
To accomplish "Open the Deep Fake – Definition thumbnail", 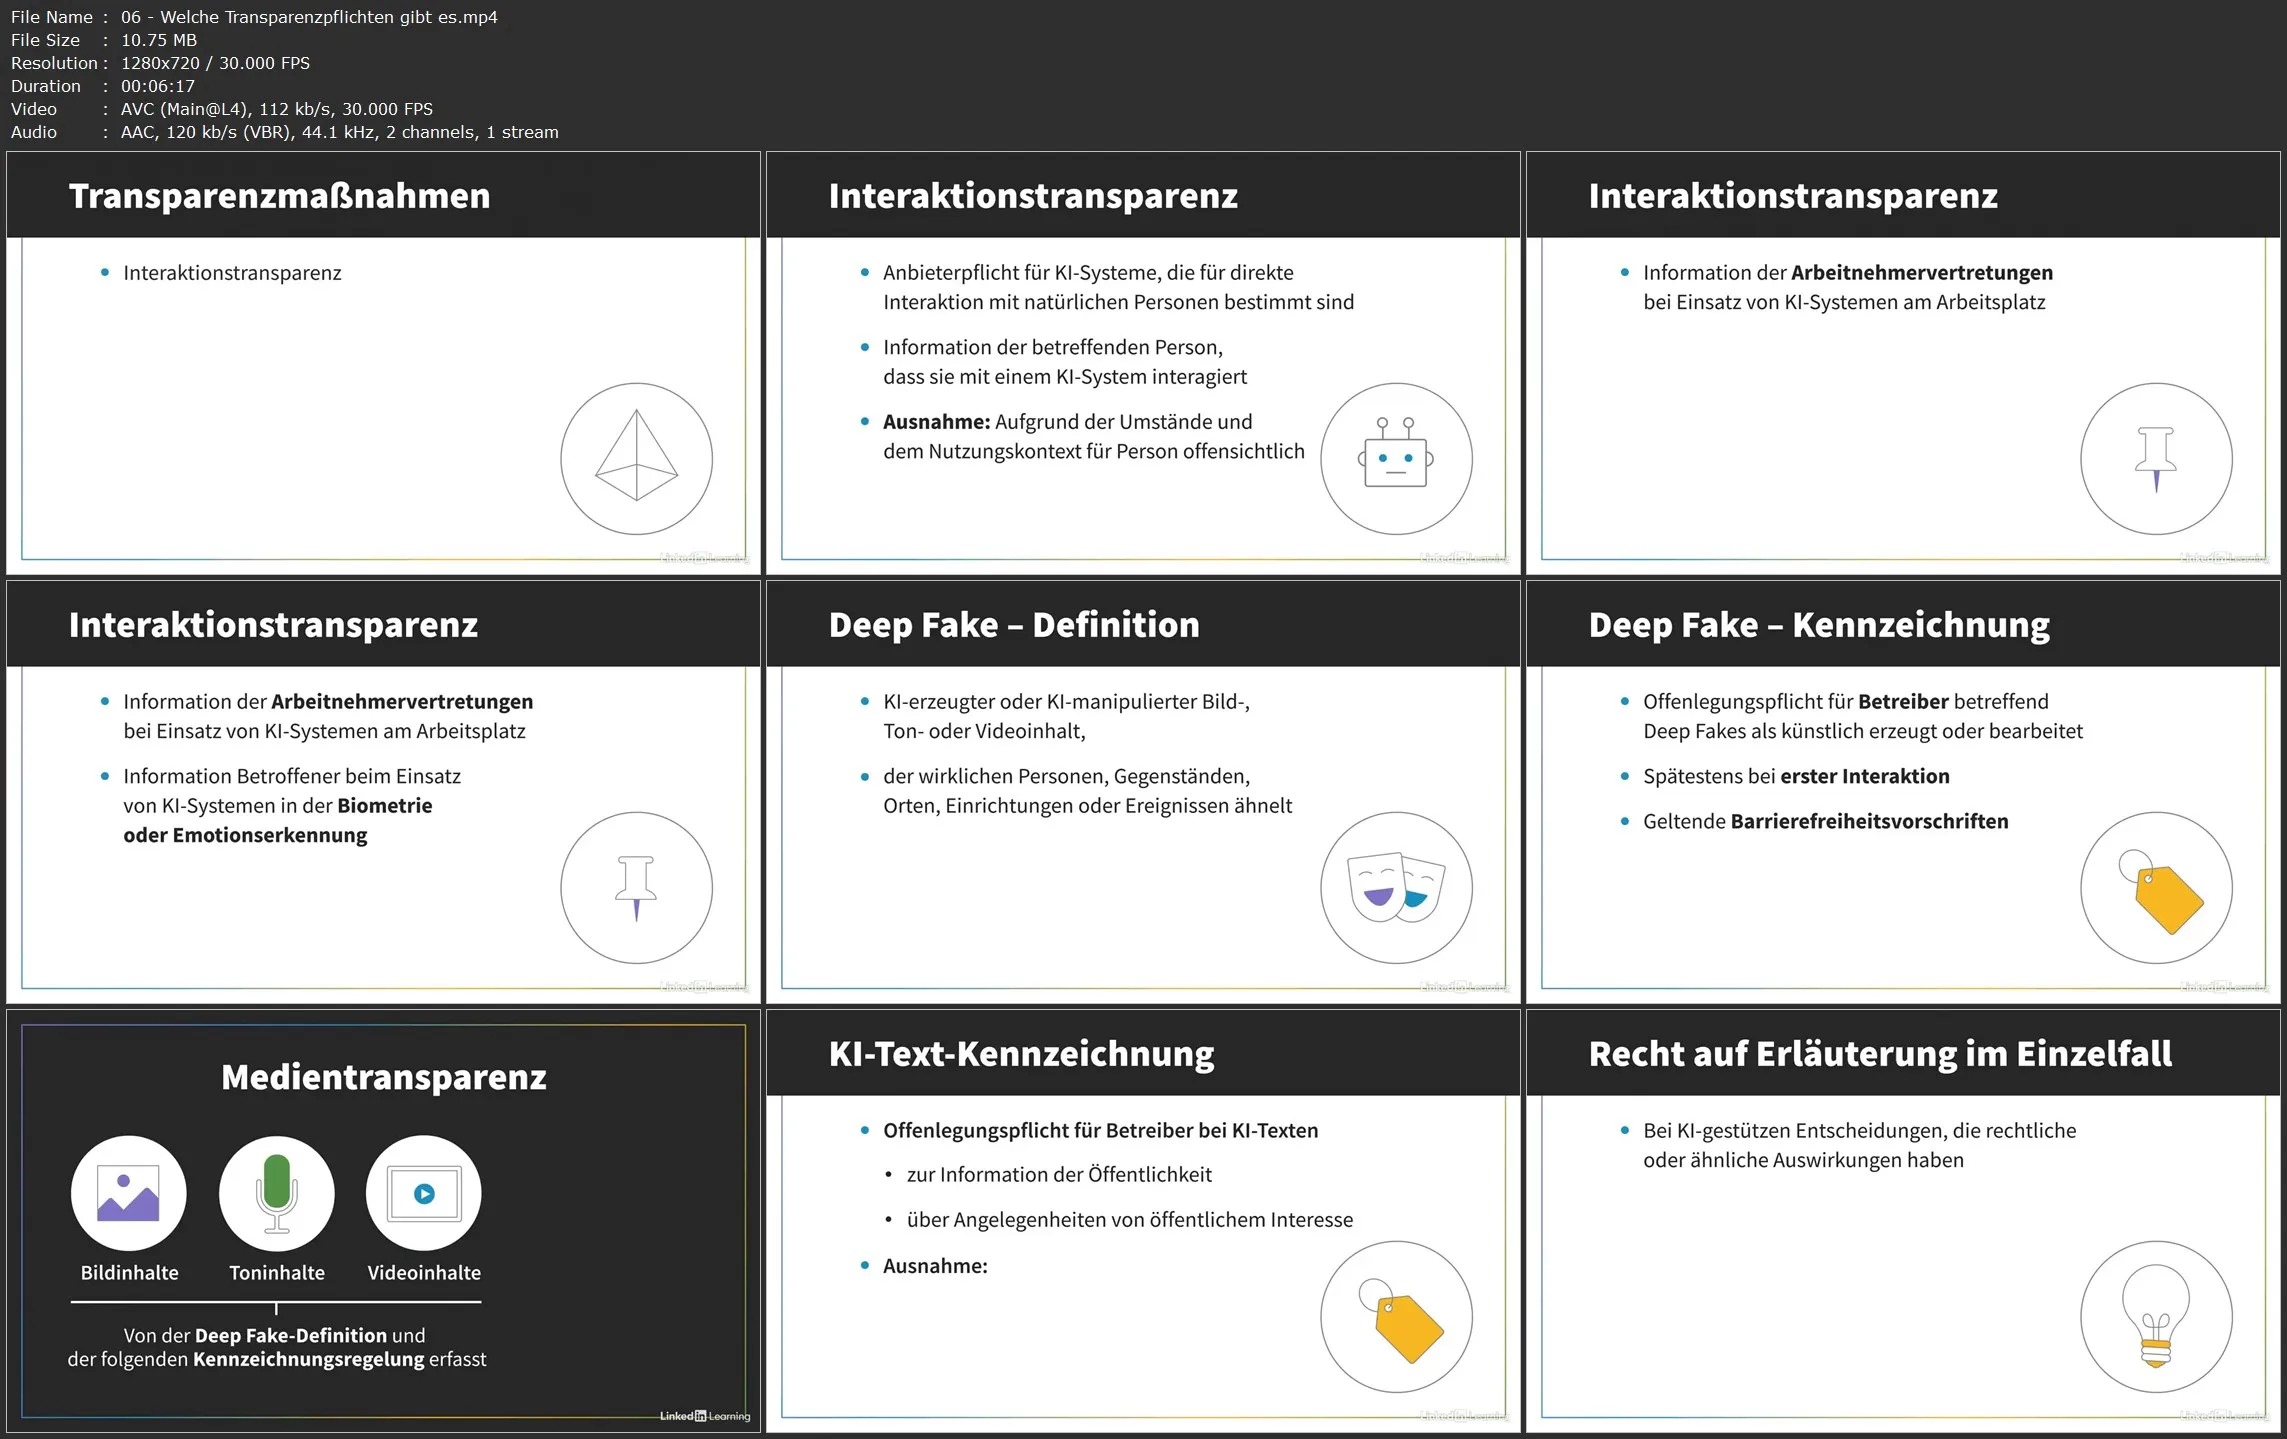I will (1143, 792).
